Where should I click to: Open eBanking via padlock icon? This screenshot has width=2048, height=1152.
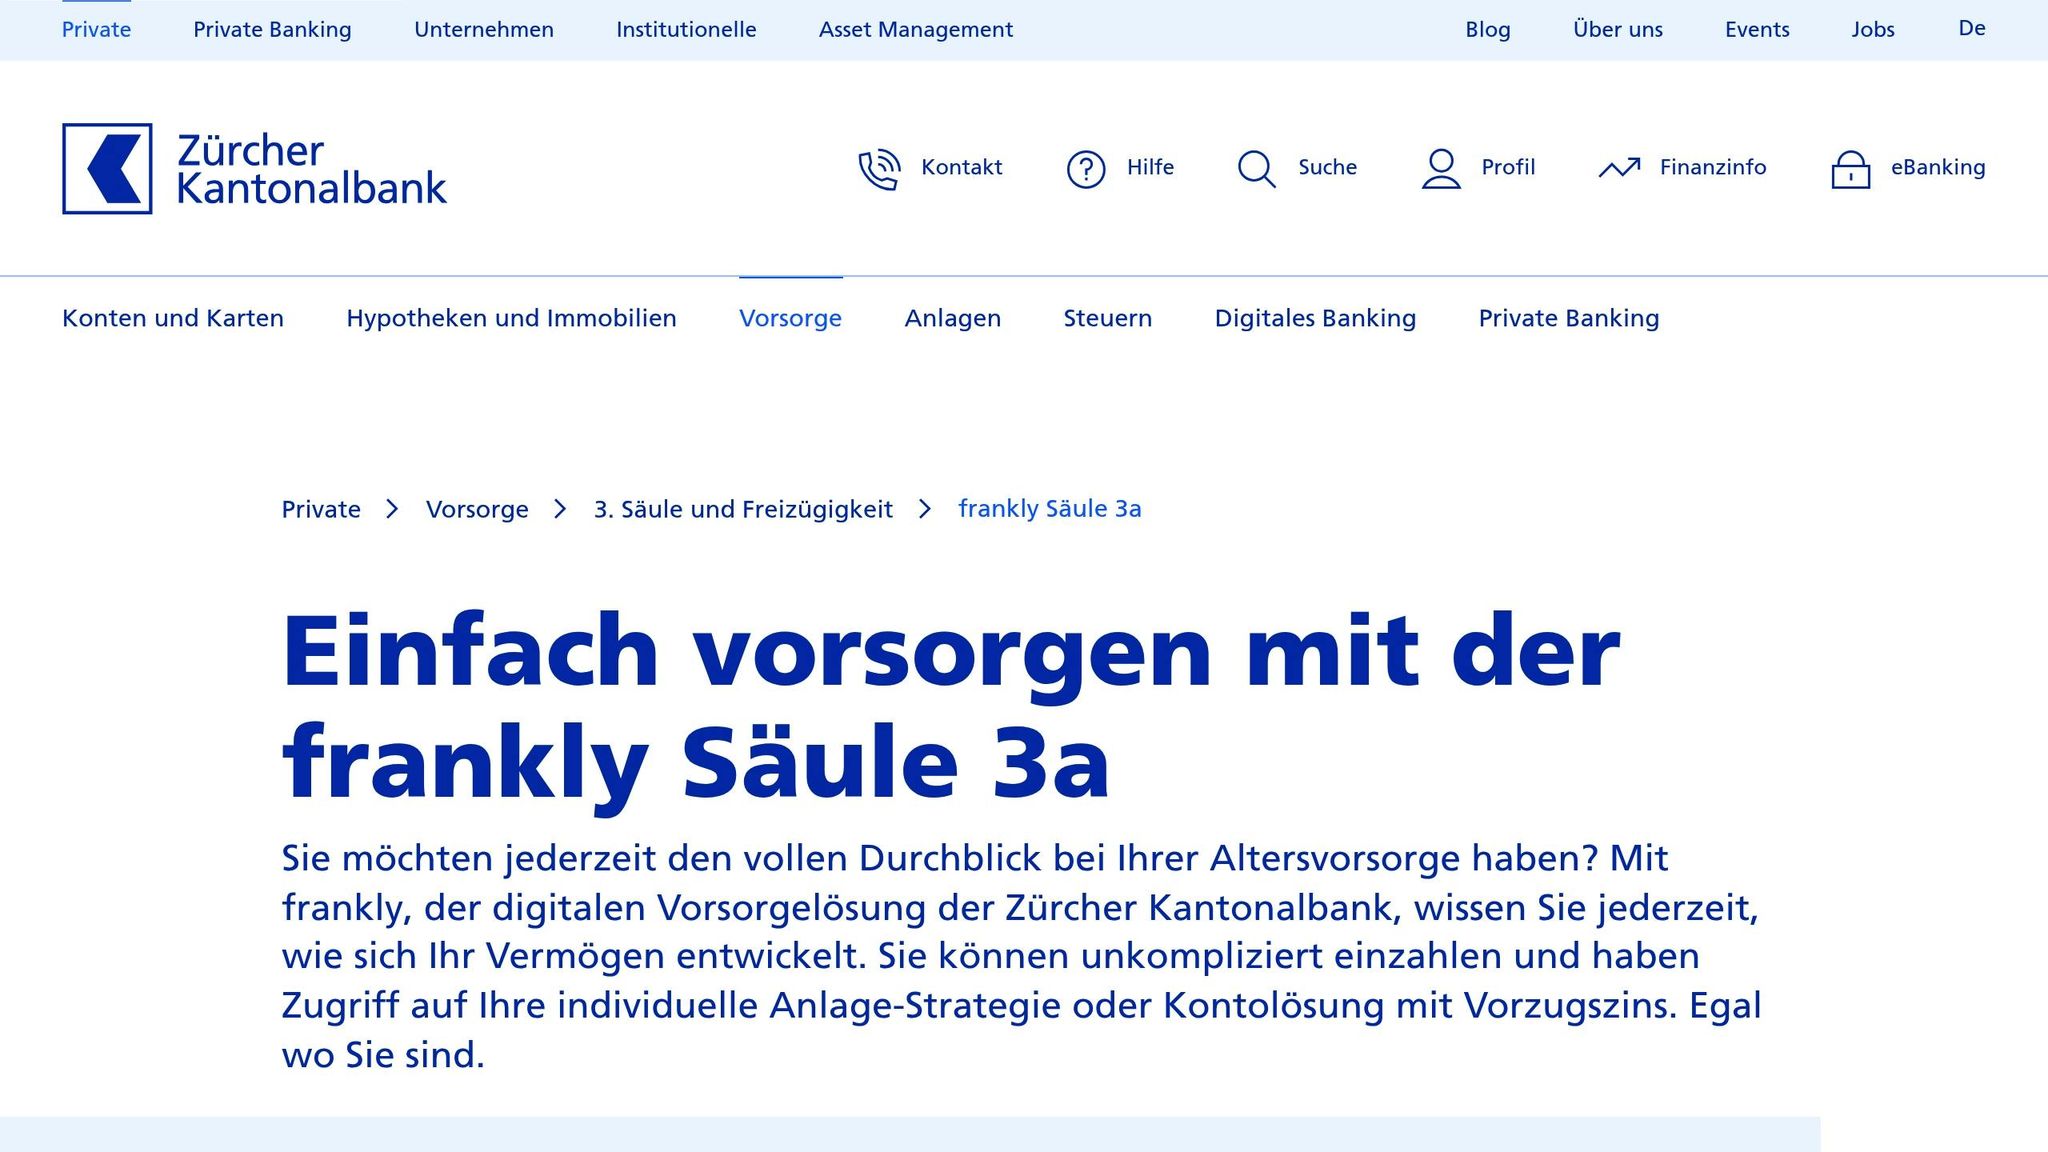(x=1850, y=169)
